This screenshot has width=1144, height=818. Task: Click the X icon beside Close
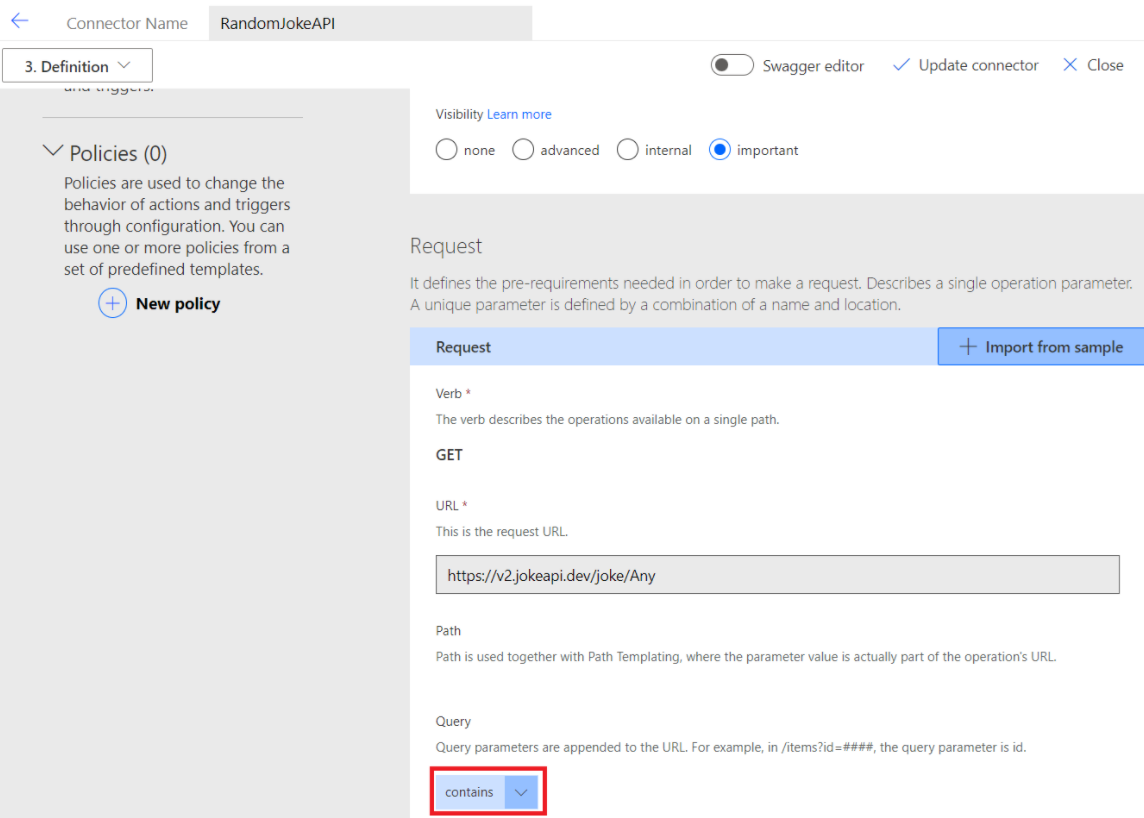[x=1070, y=65]
